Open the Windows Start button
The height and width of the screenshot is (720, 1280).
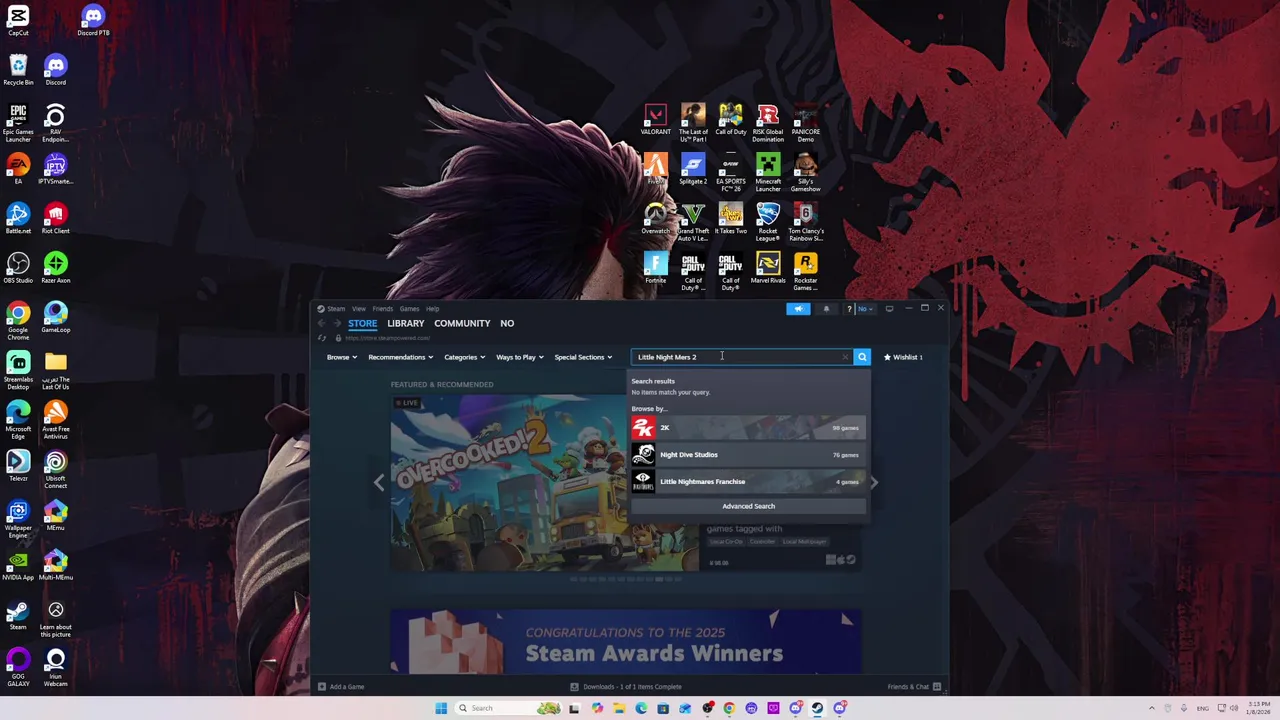point(441,708)
